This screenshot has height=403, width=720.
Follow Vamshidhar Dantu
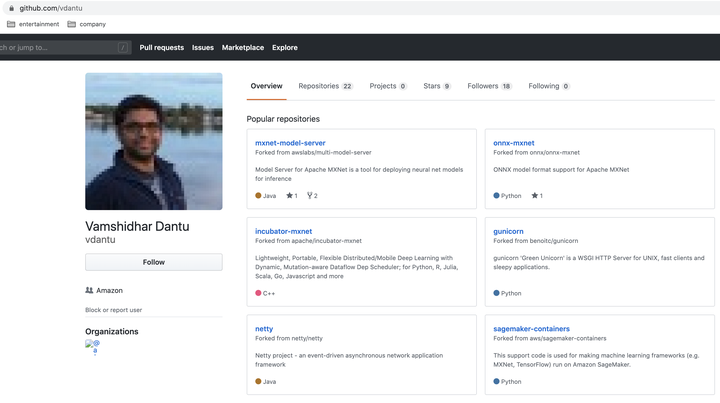(x=154, y=262)
